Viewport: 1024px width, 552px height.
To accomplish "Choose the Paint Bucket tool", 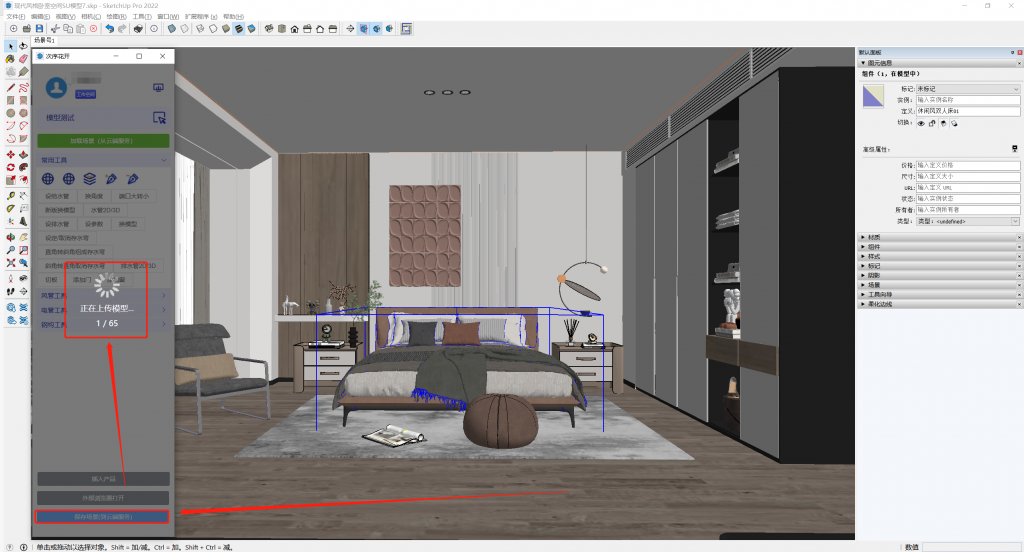I will pos(10,59).
